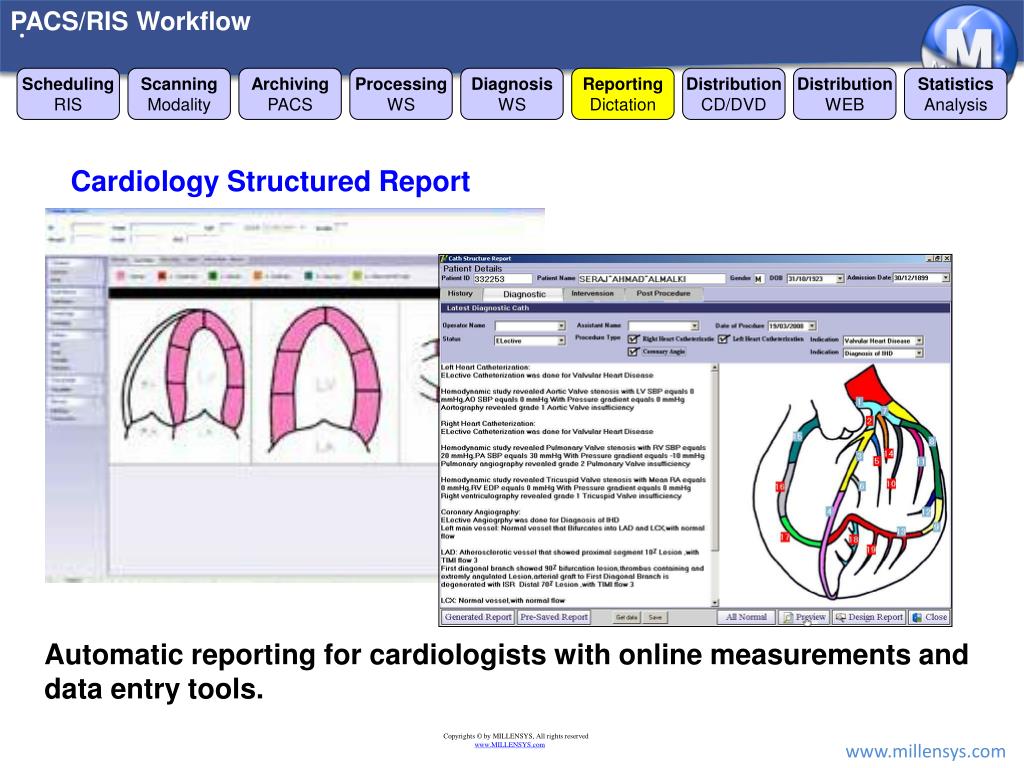
Task: Toggle Left Heart Catheterization checkbox
Action: coord(723,339)
